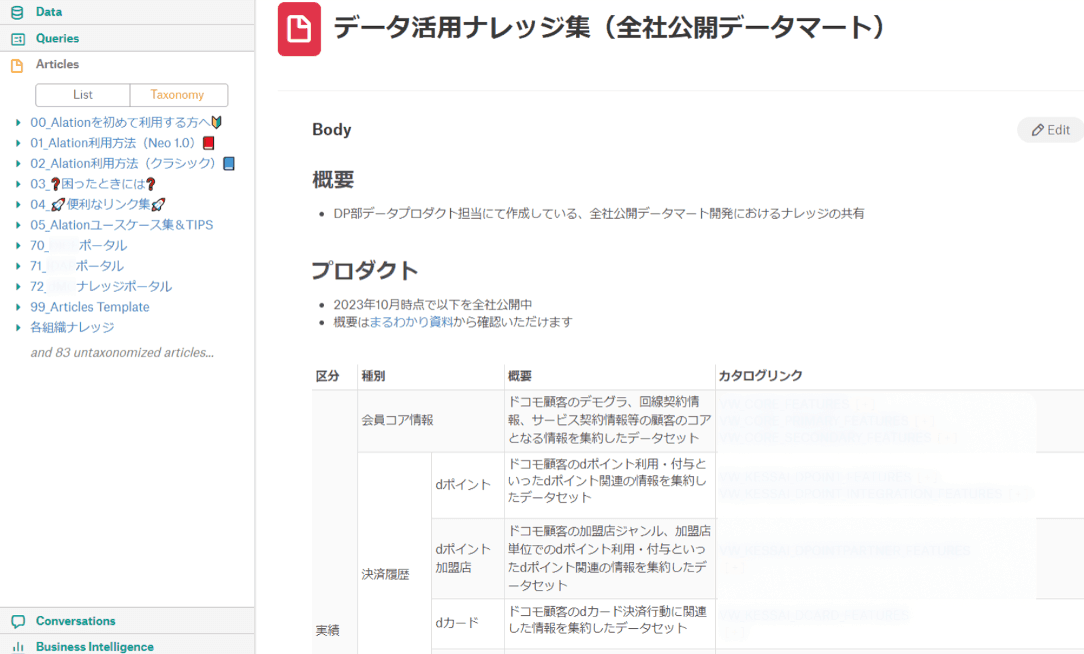Expand the 99_Articles Template node

(x=16, y=306)
